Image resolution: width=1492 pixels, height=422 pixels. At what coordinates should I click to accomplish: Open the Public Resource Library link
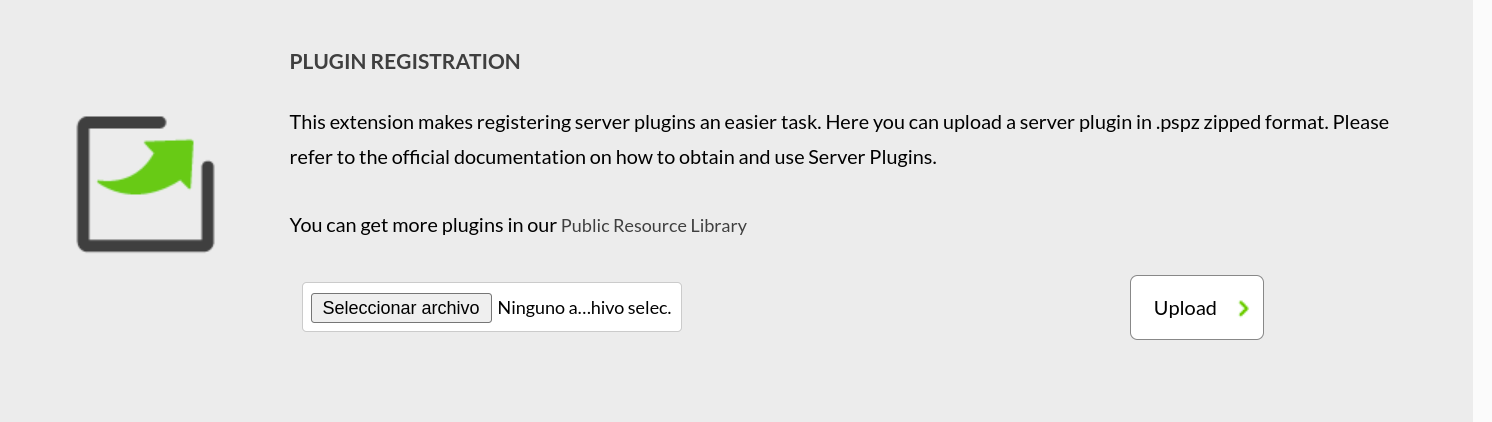click(x=654, y=225)
